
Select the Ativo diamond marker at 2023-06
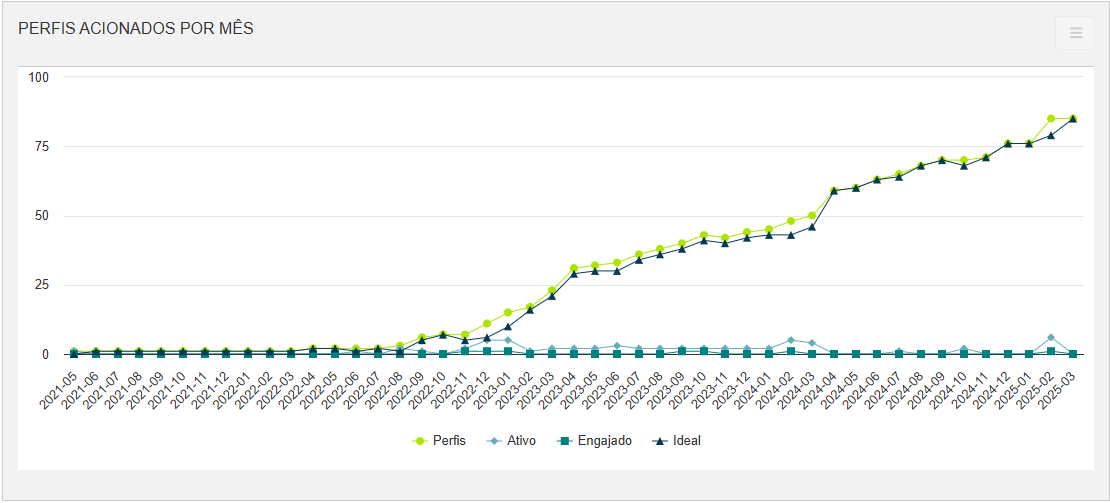[617, 346]
